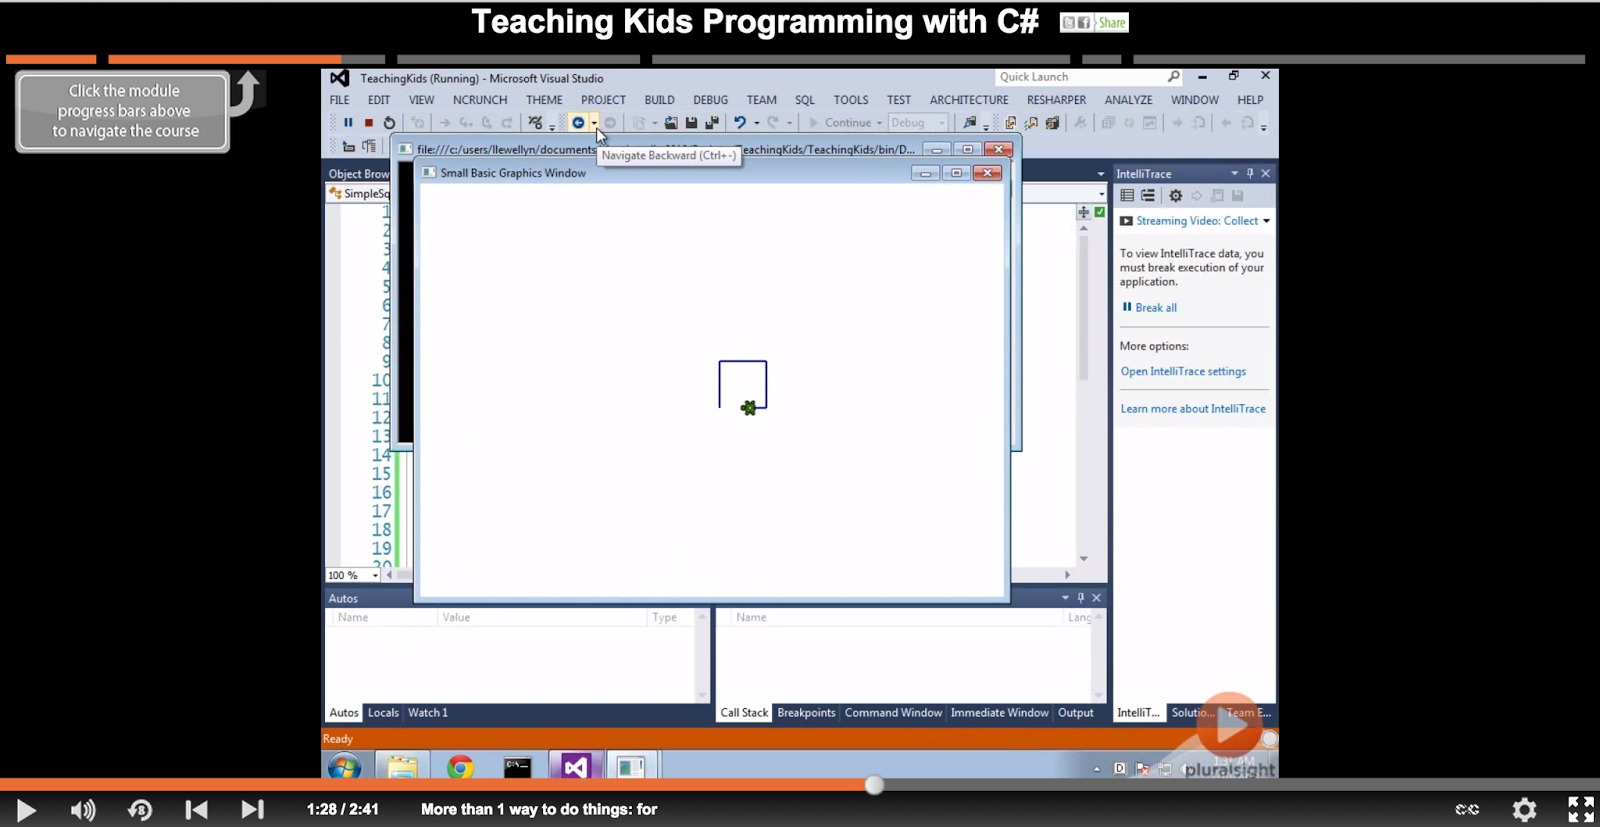Toggle closed captions in the player
The image size is (1600, 827).
coord(1467,810)
